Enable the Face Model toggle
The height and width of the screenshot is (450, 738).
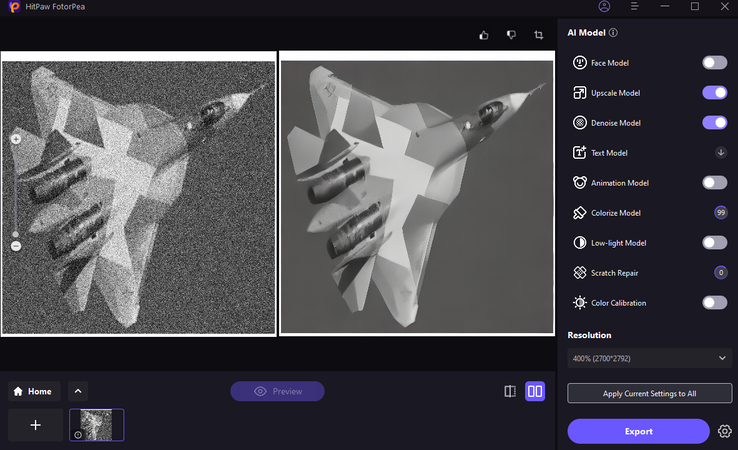[714, 63]
